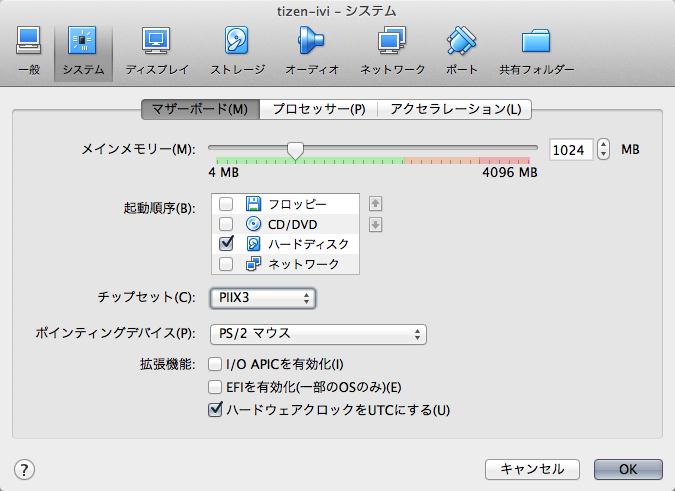This screenshot has height=491, width=675.
Task: Select the システム toolbar icon
Action: coord(83,52)
